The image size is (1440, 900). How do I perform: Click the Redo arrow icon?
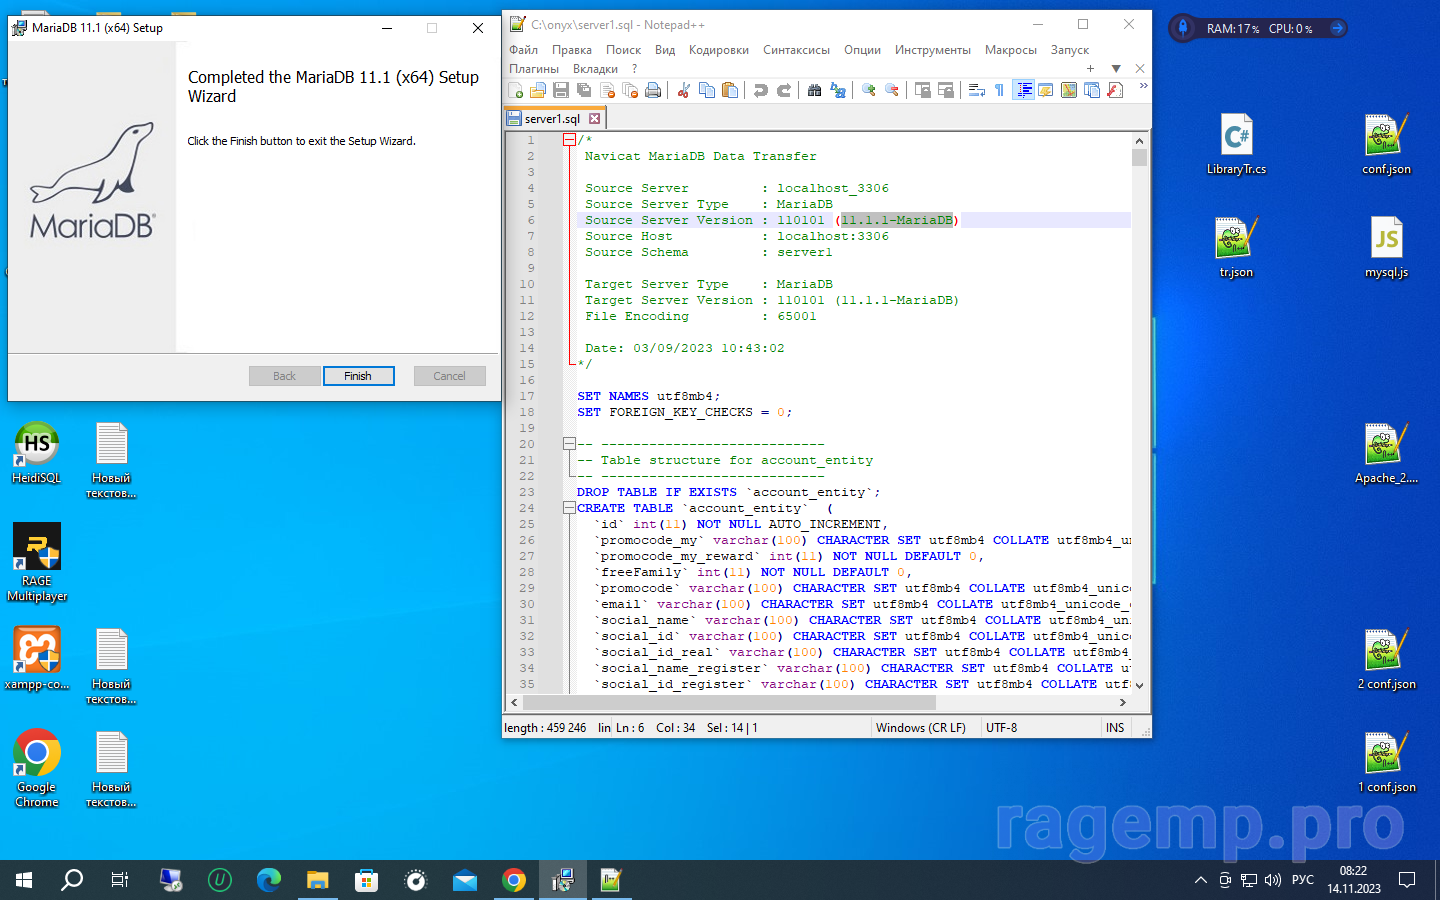pyautogui.click(x=784, y=90)
